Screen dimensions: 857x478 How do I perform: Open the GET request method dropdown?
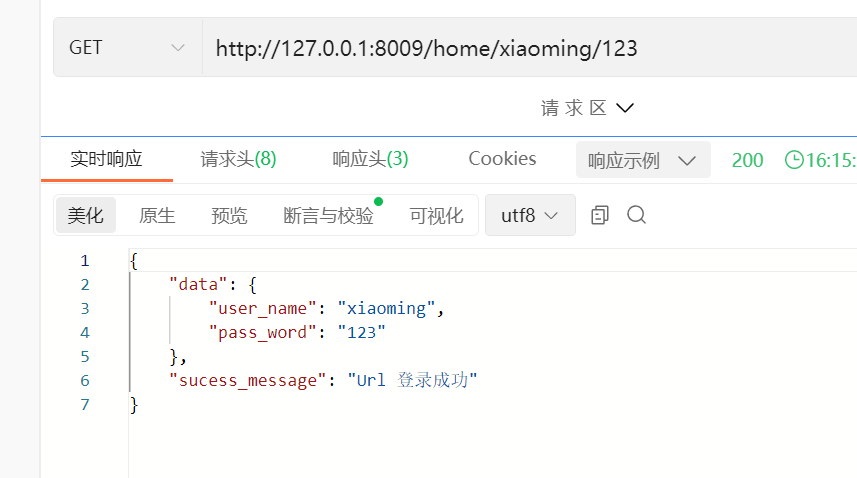[127, 48]
